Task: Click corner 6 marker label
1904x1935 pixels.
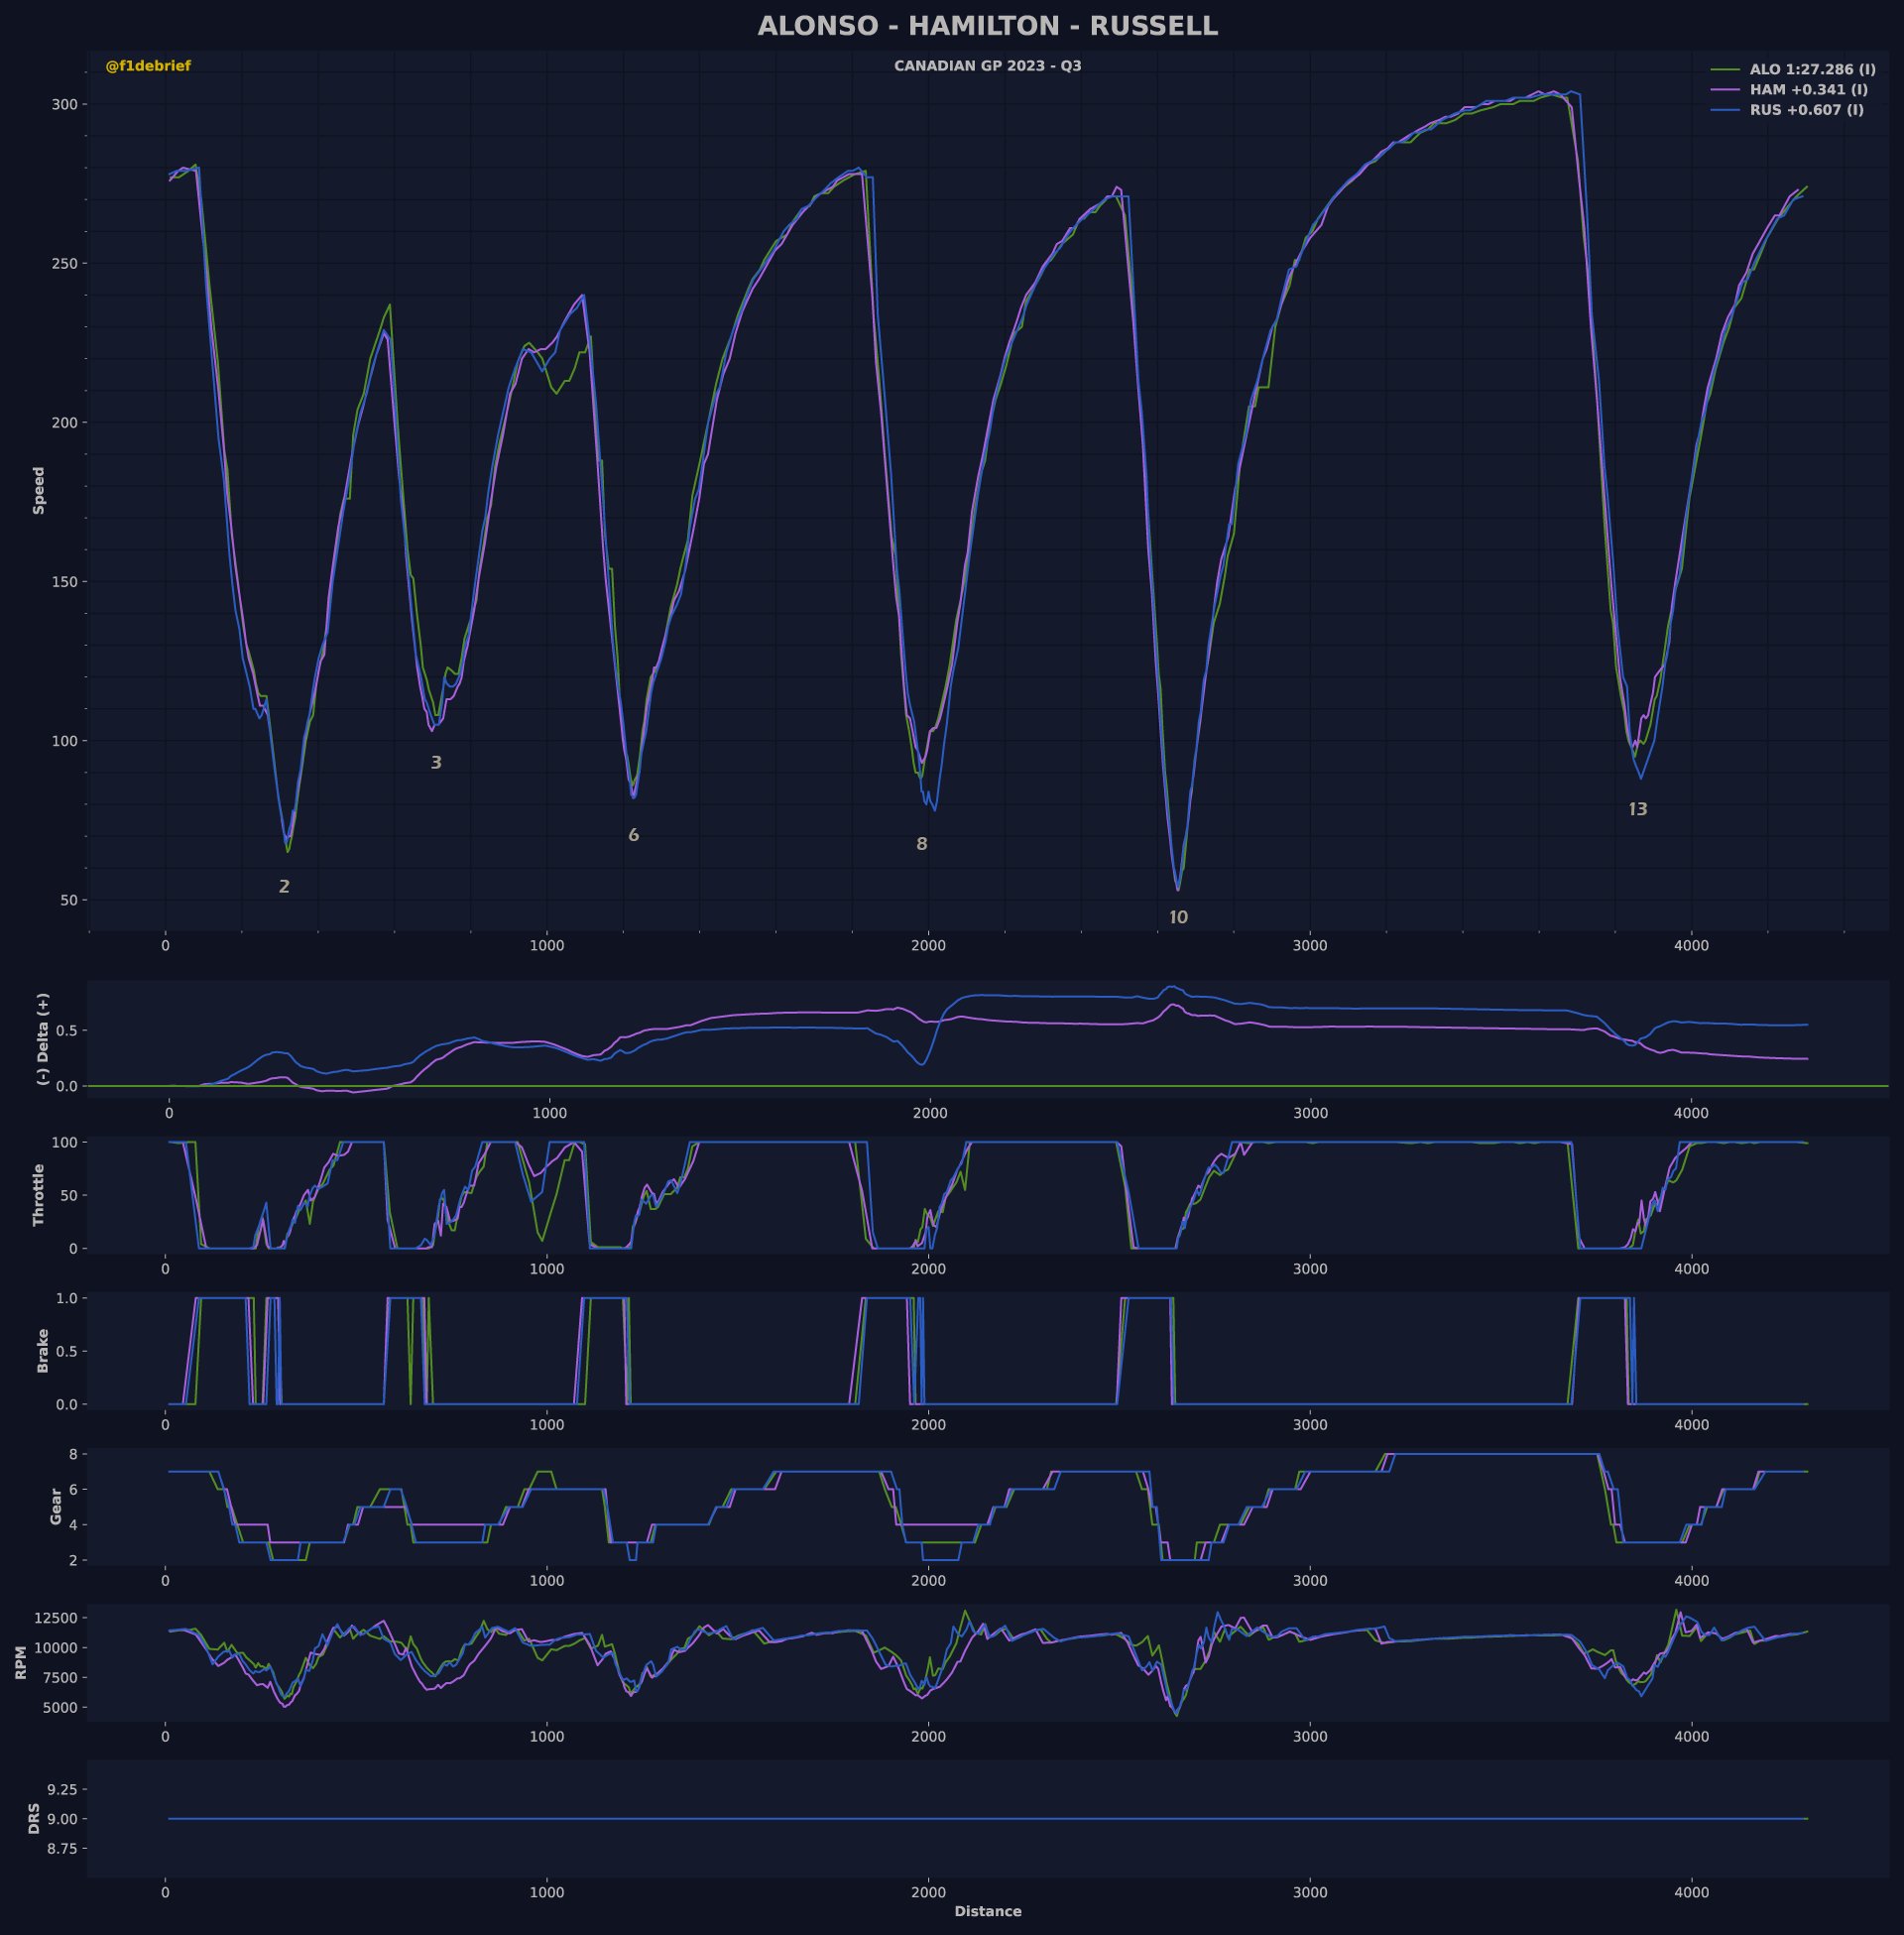Action: pyautogui.click(x=633, y=836)
